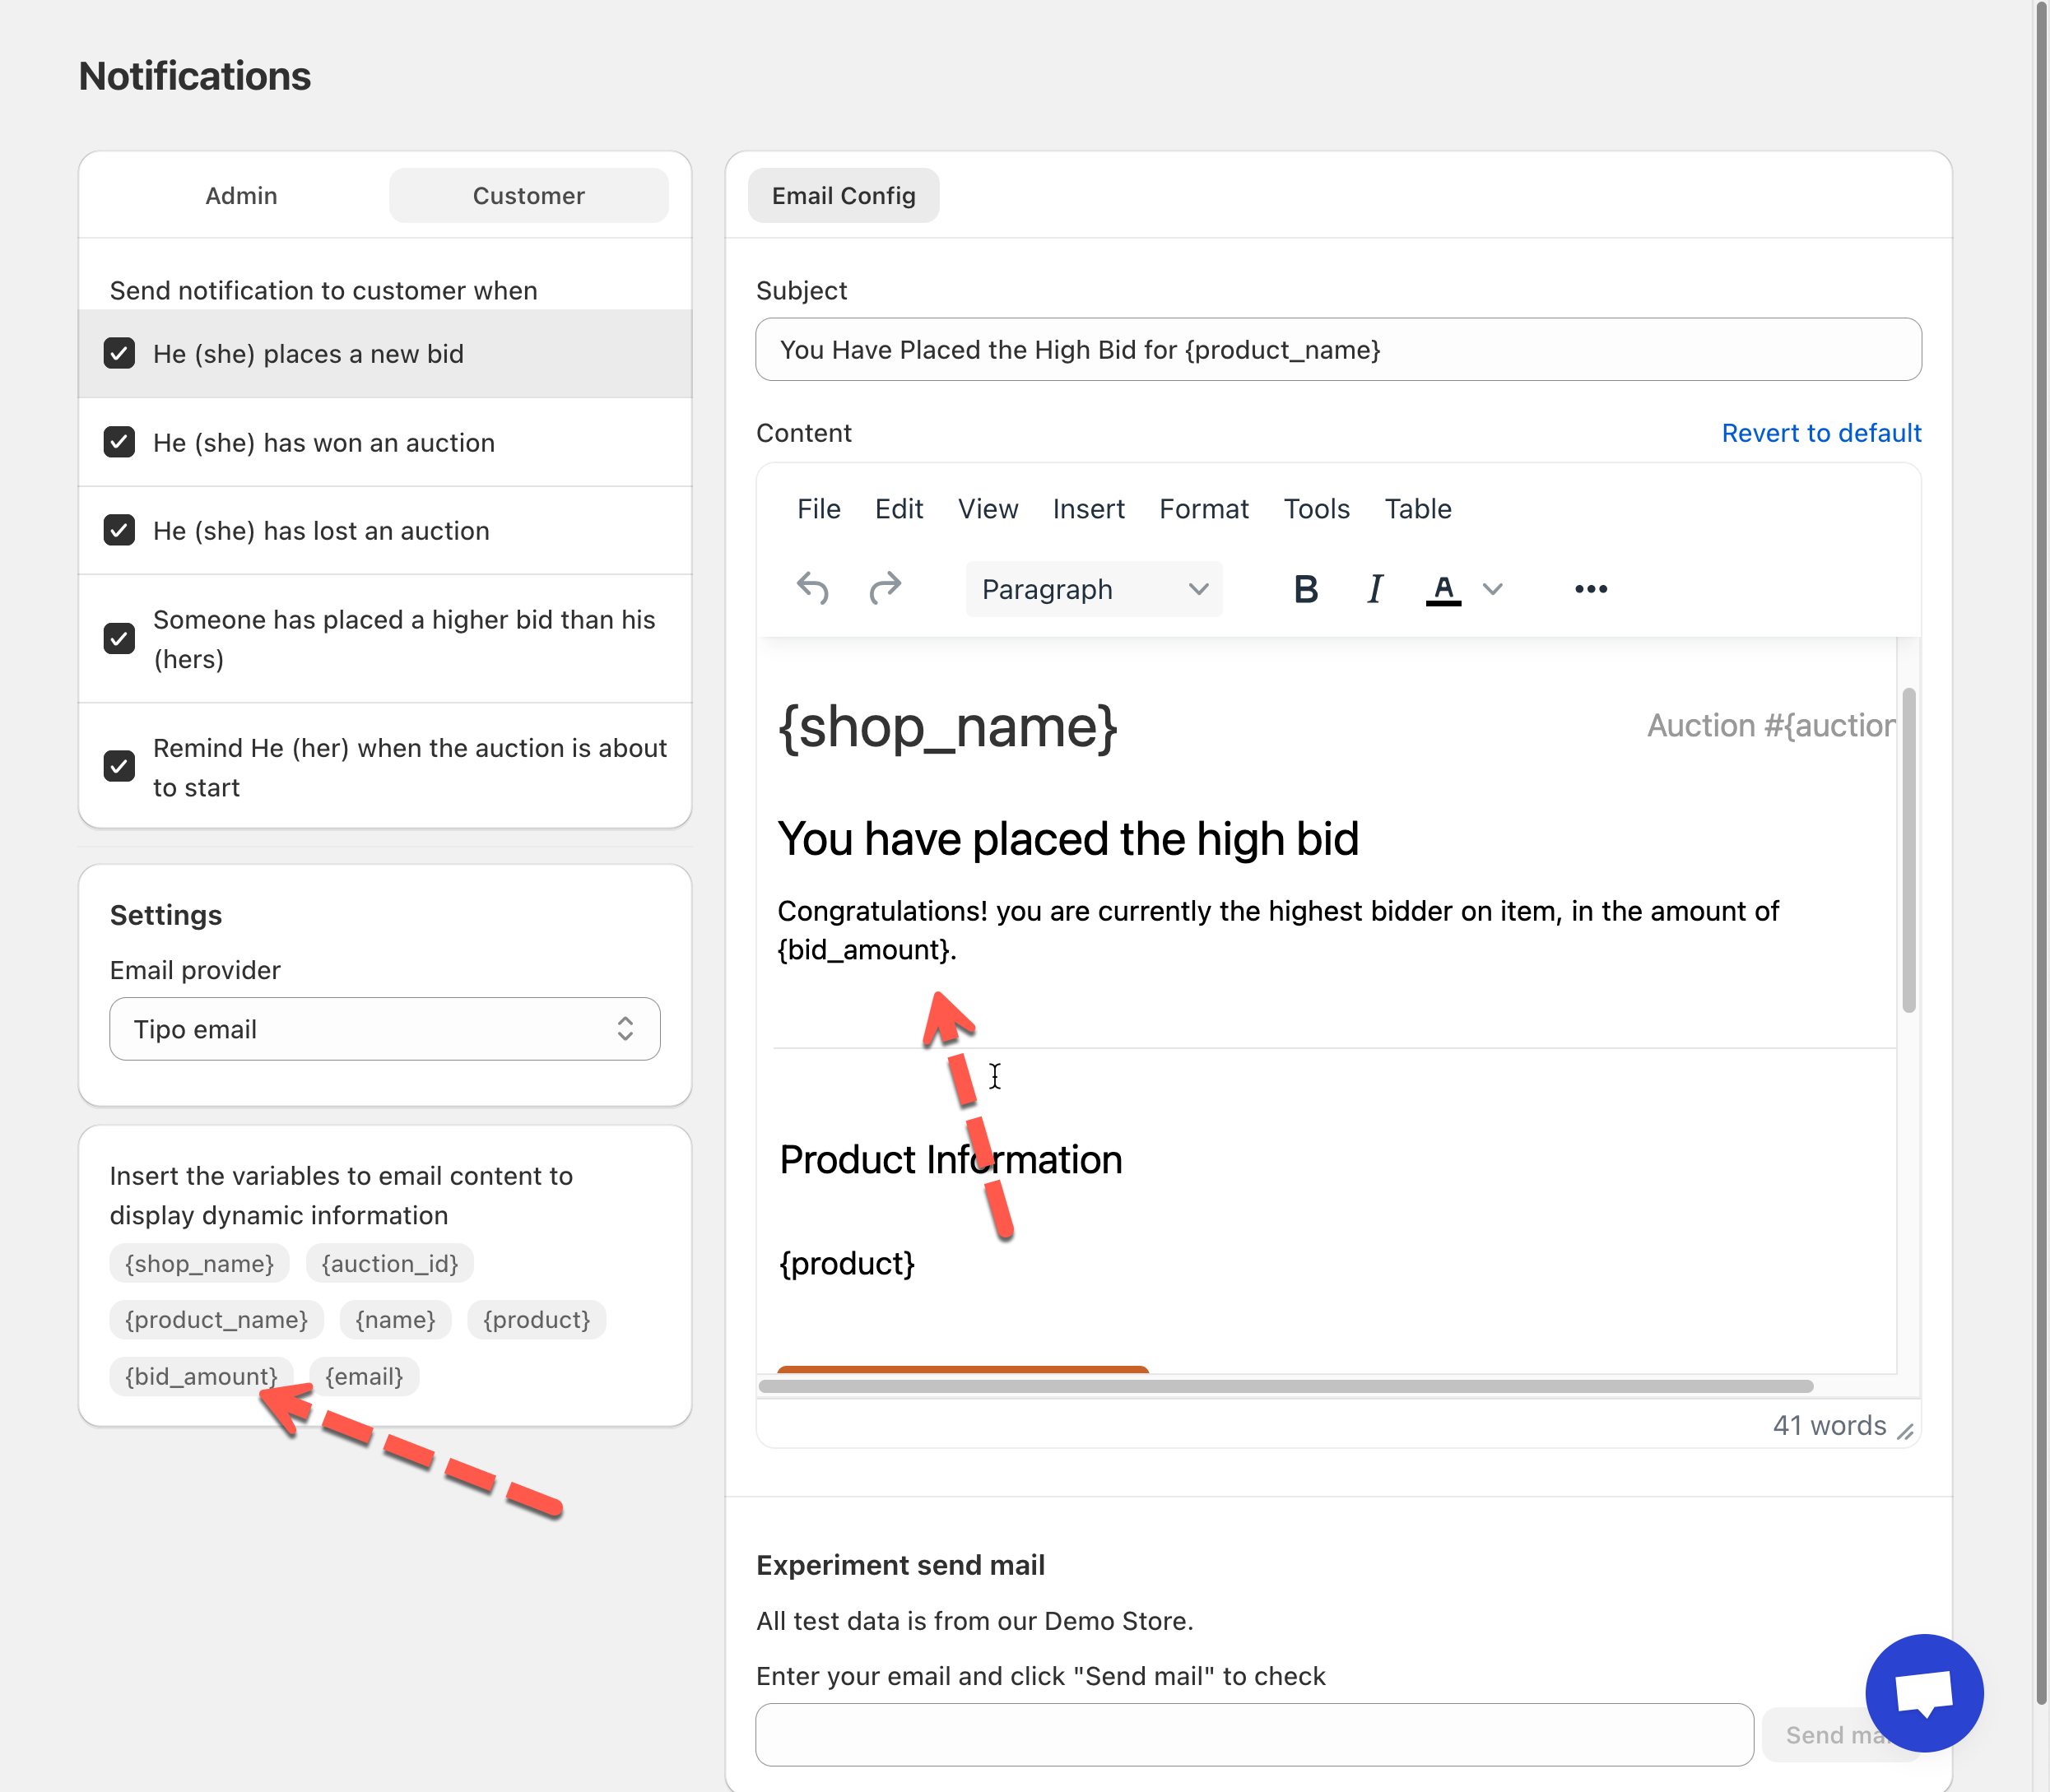Open the Email provider dropdown
Image resolution: width=2050 pixels, height=1792 pixels.
coord(384,1029)
